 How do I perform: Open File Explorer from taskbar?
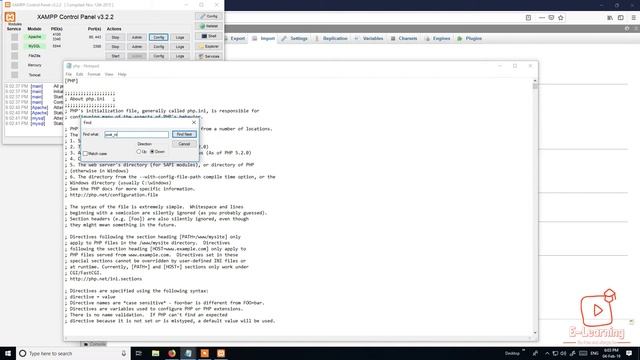(x=156, y=353)
